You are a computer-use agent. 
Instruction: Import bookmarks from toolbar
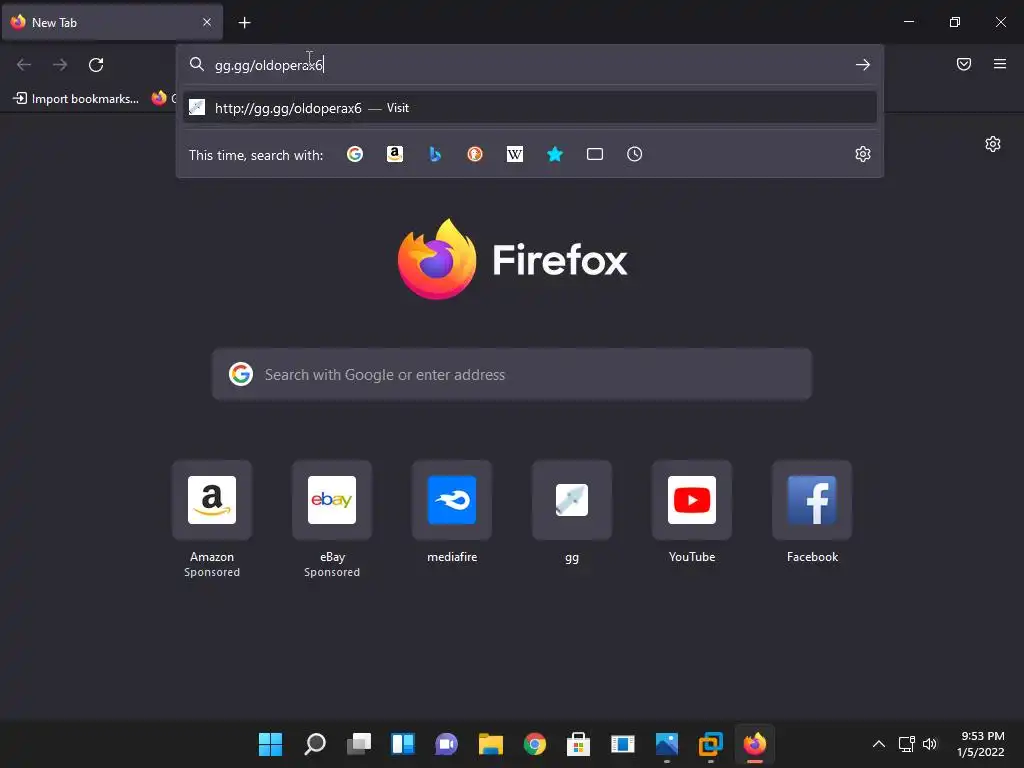tap(76, 99)
